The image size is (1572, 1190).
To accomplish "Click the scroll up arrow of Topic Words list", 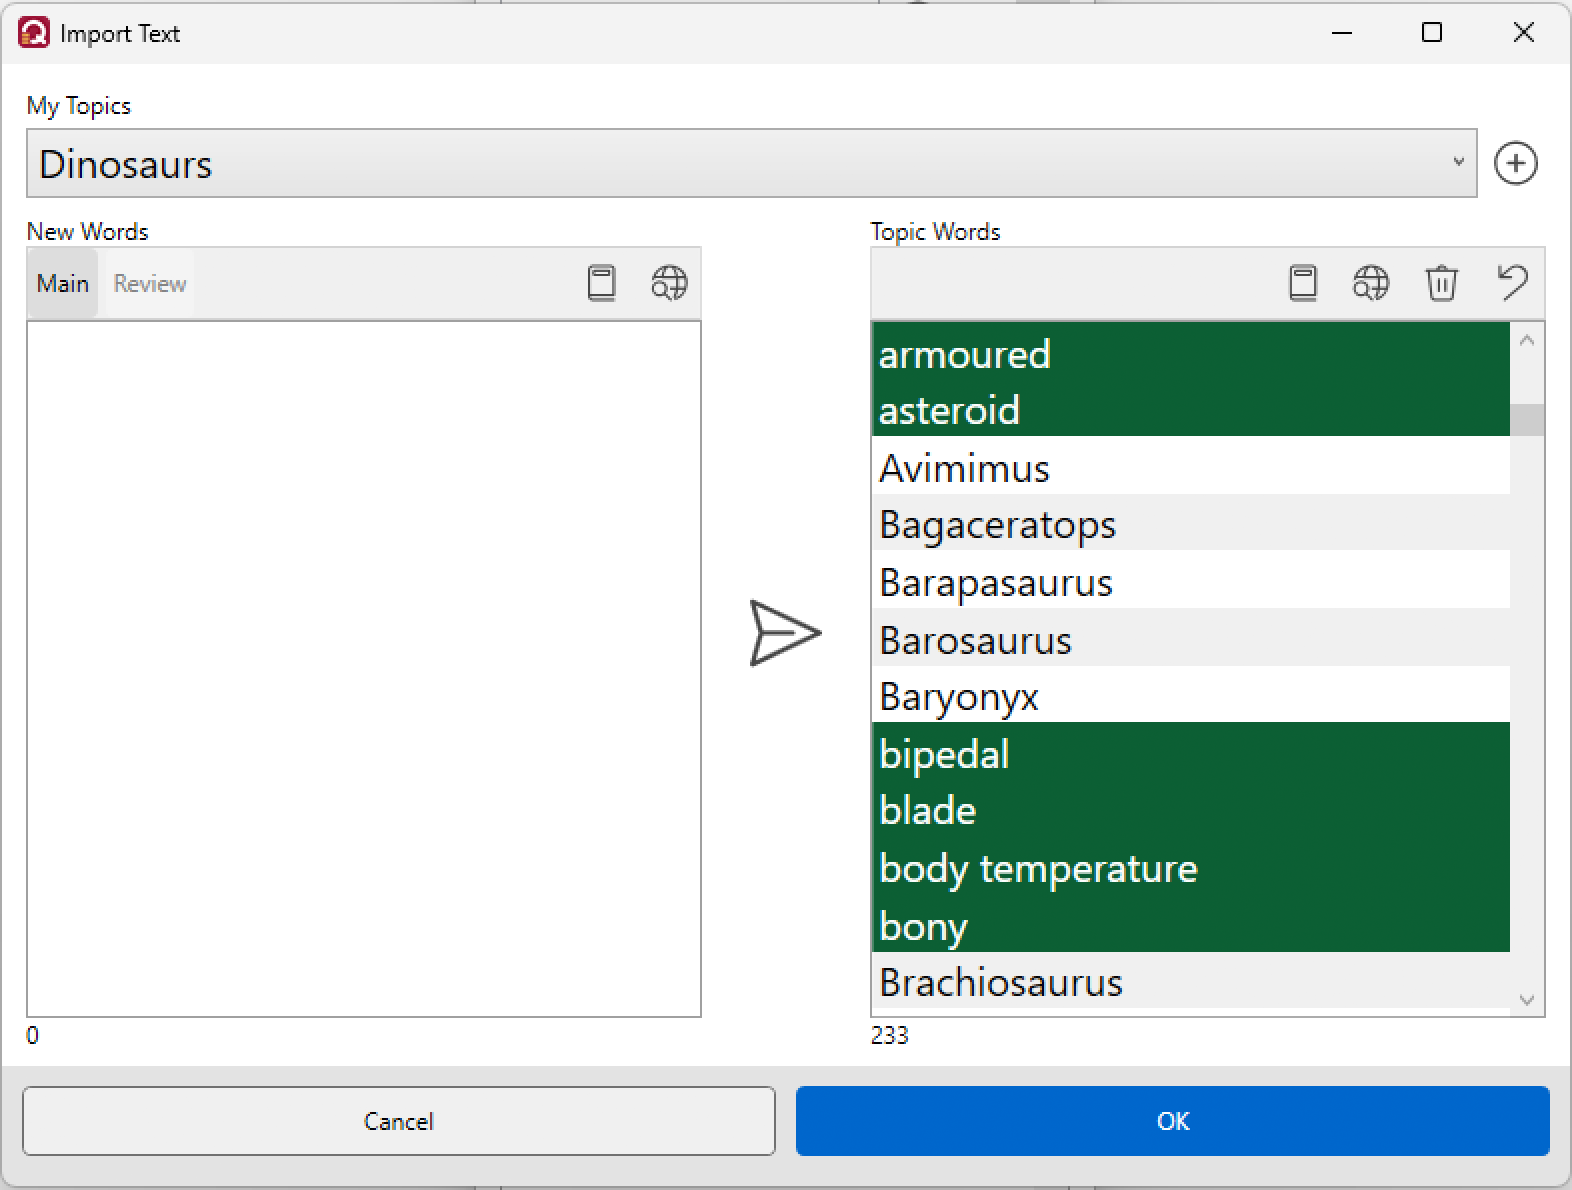I will 1527,340.
